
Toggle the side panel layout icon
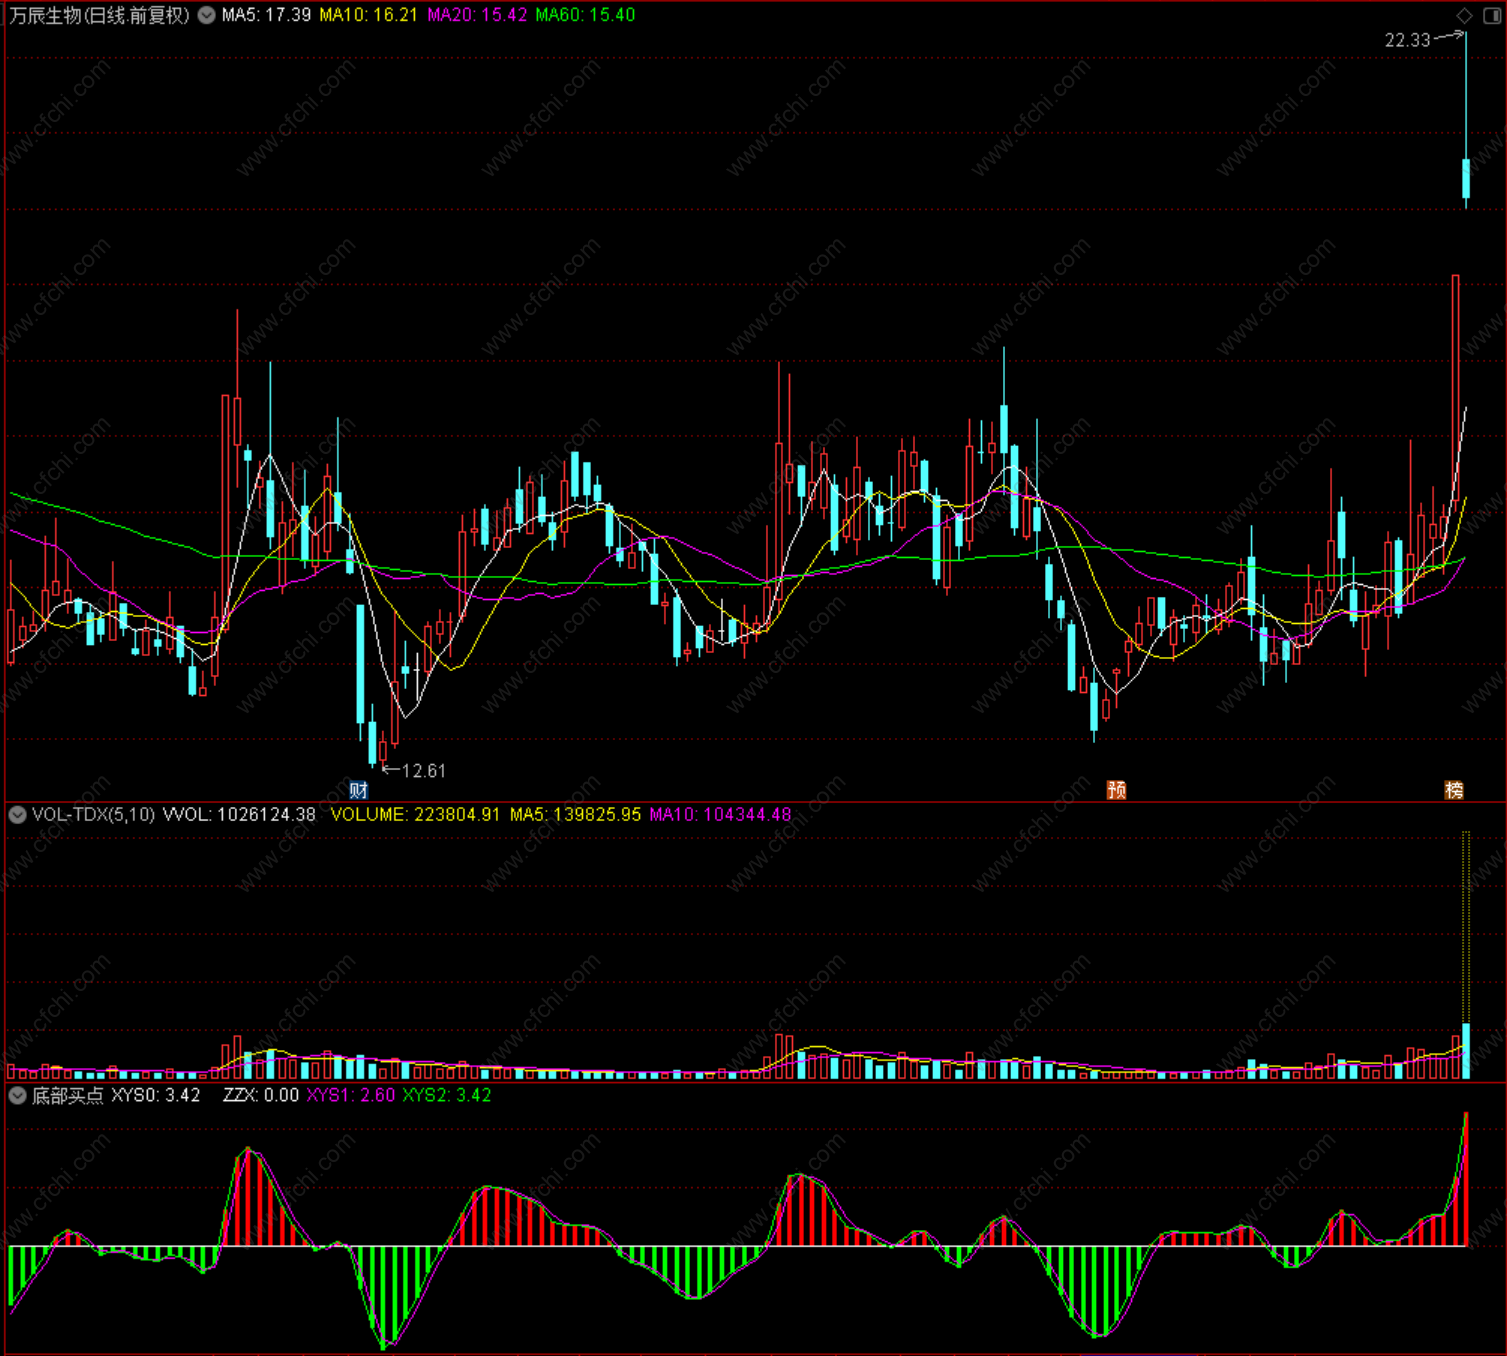coord(1490,15)
